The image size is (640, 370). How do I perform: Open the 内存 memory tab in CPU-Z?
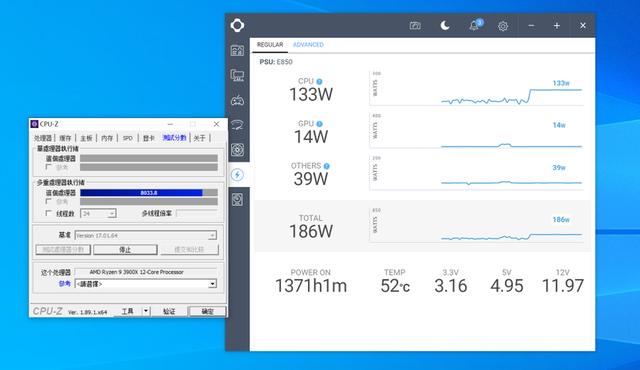[107, 138]
